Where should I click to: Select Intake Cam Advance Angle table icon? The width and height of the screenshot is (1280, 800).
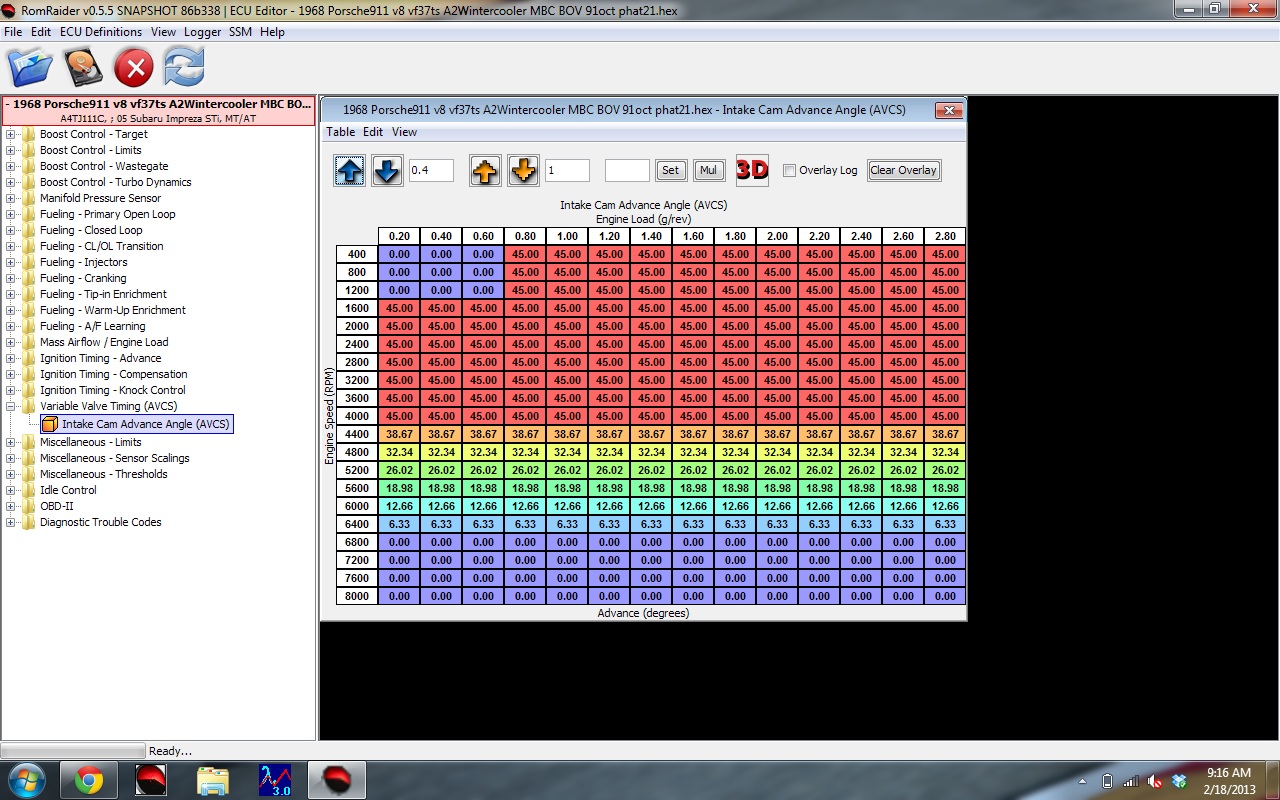(50, 424)
